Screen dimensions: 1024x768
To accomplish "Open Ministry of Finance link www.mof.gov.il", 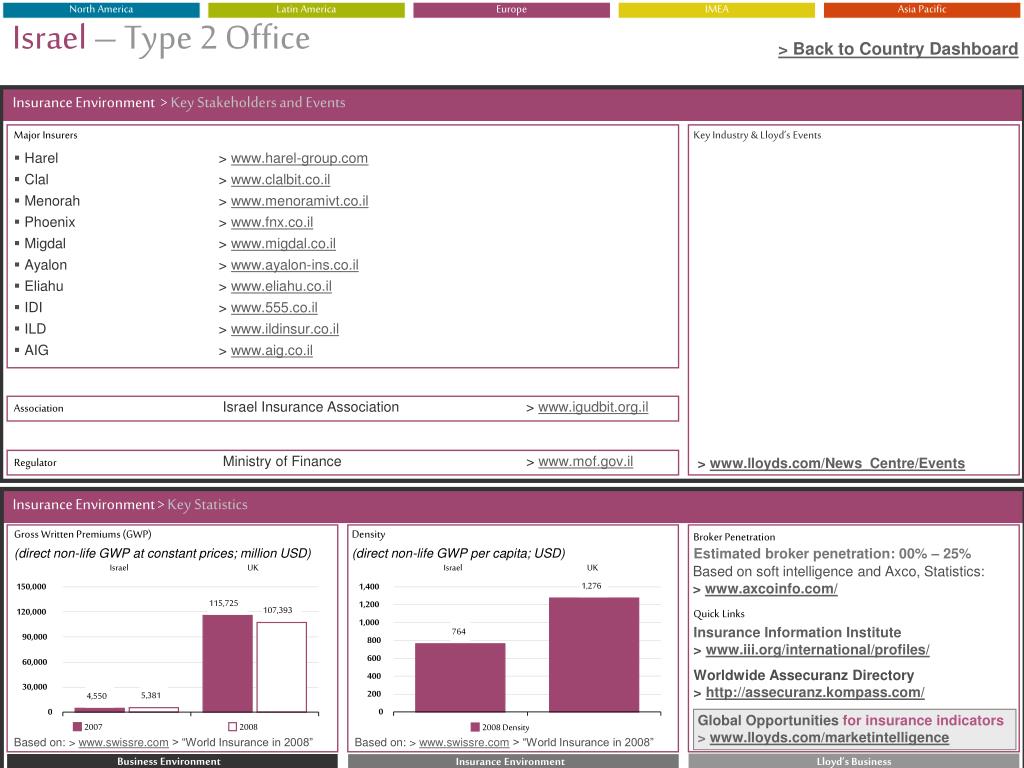I will (586, 462).
